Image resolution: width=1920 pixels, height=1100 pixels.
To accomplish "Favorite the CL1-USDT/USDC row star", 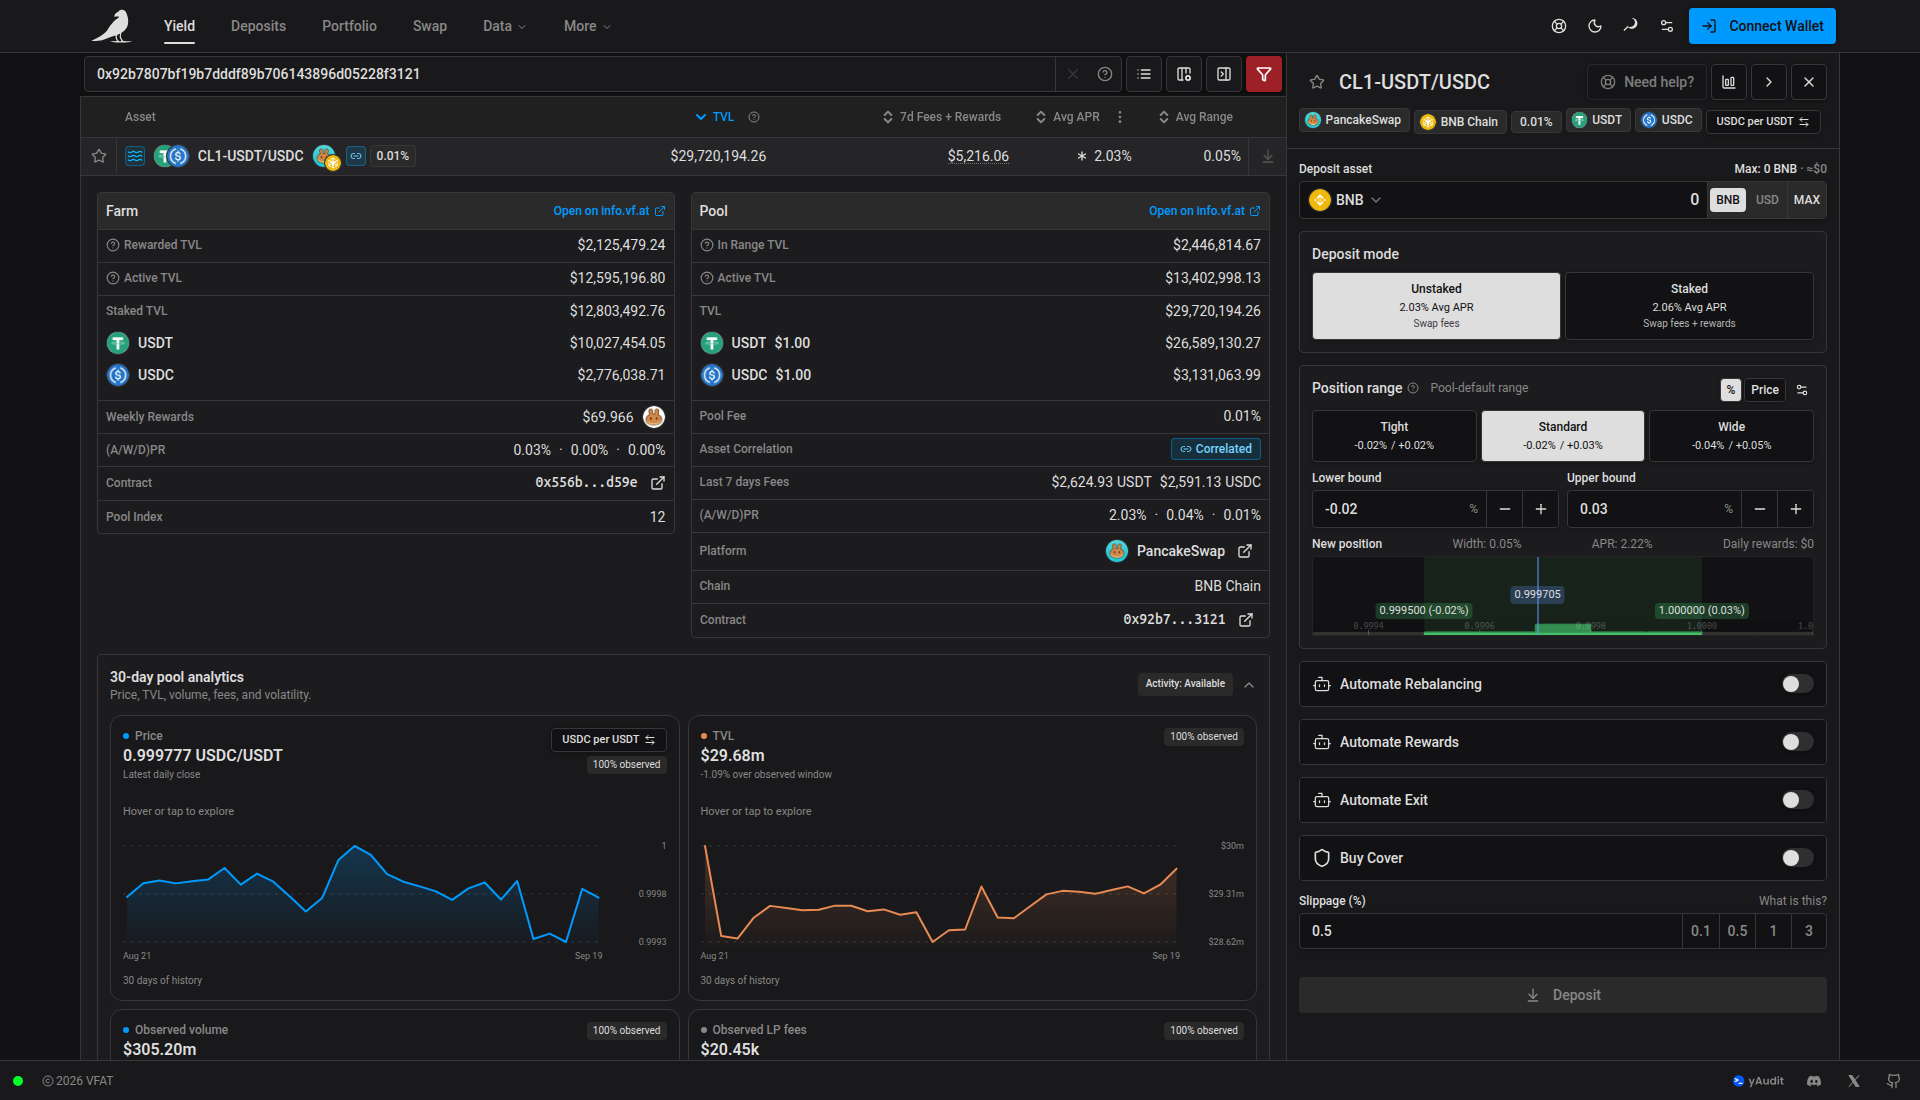I will (99, 156).
